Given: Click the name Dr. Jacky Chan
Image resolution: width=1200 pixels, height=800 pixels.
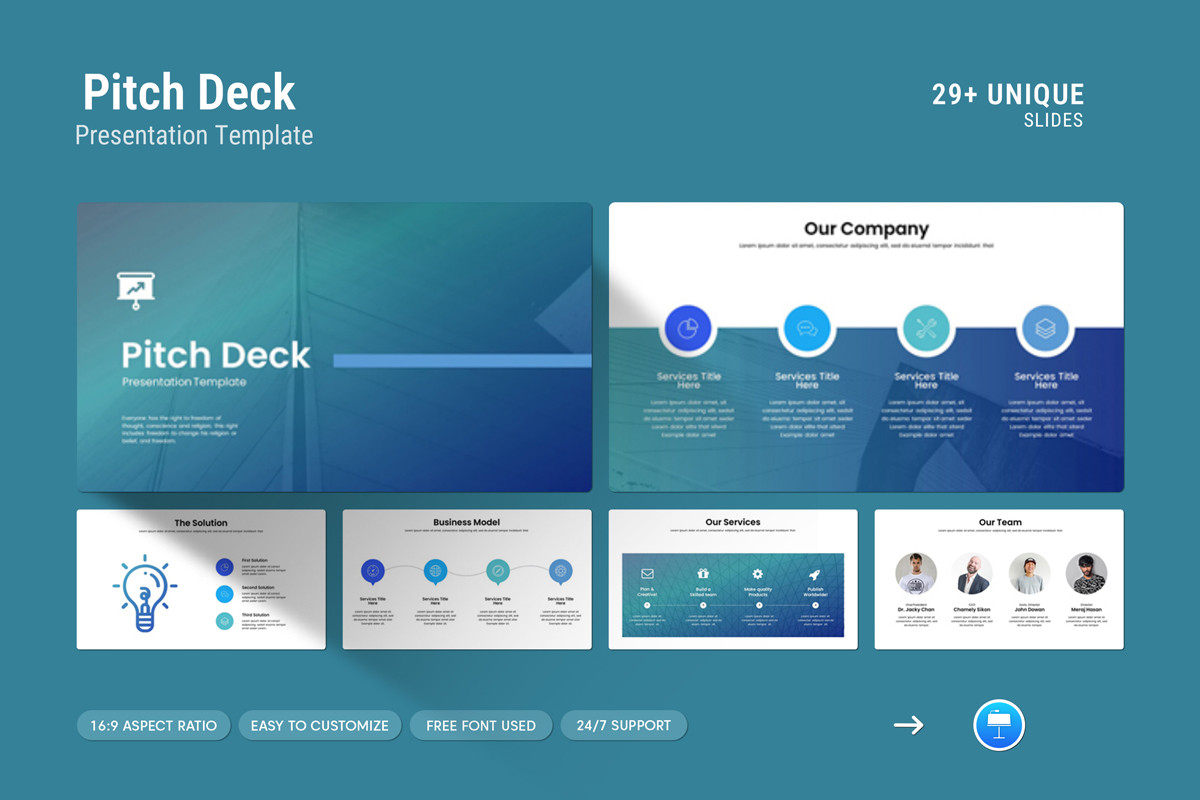Looking at the screenshot, I should 916,609.
